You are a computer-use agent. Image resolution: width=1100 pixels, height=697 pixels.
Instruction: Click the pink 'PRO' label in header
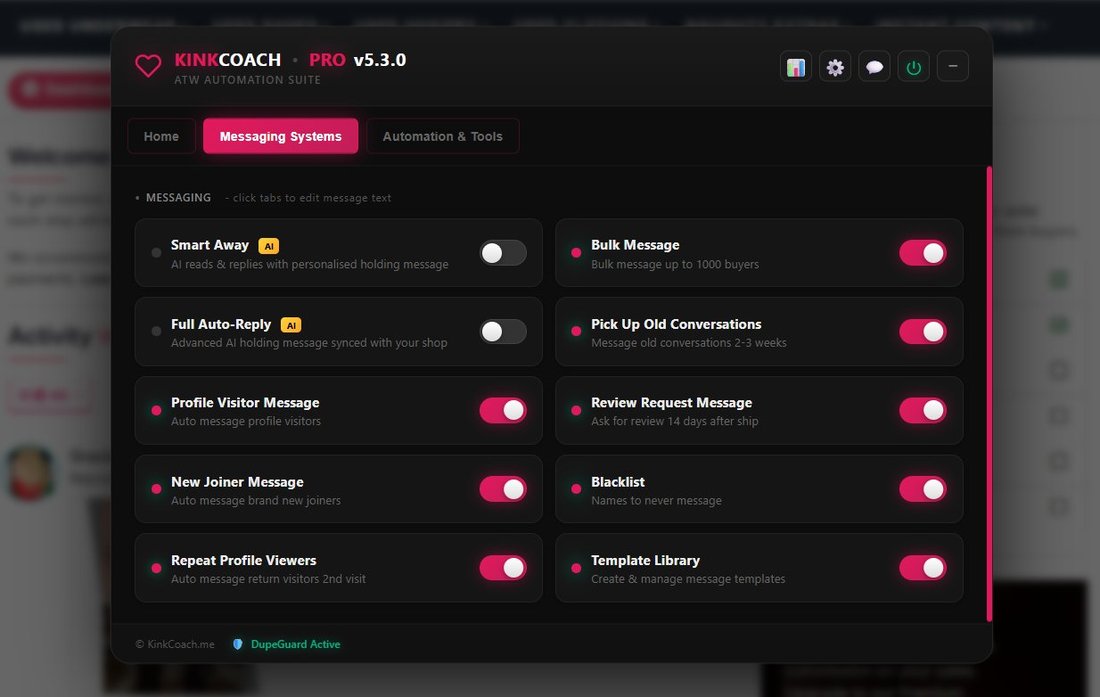pos(327,60)
